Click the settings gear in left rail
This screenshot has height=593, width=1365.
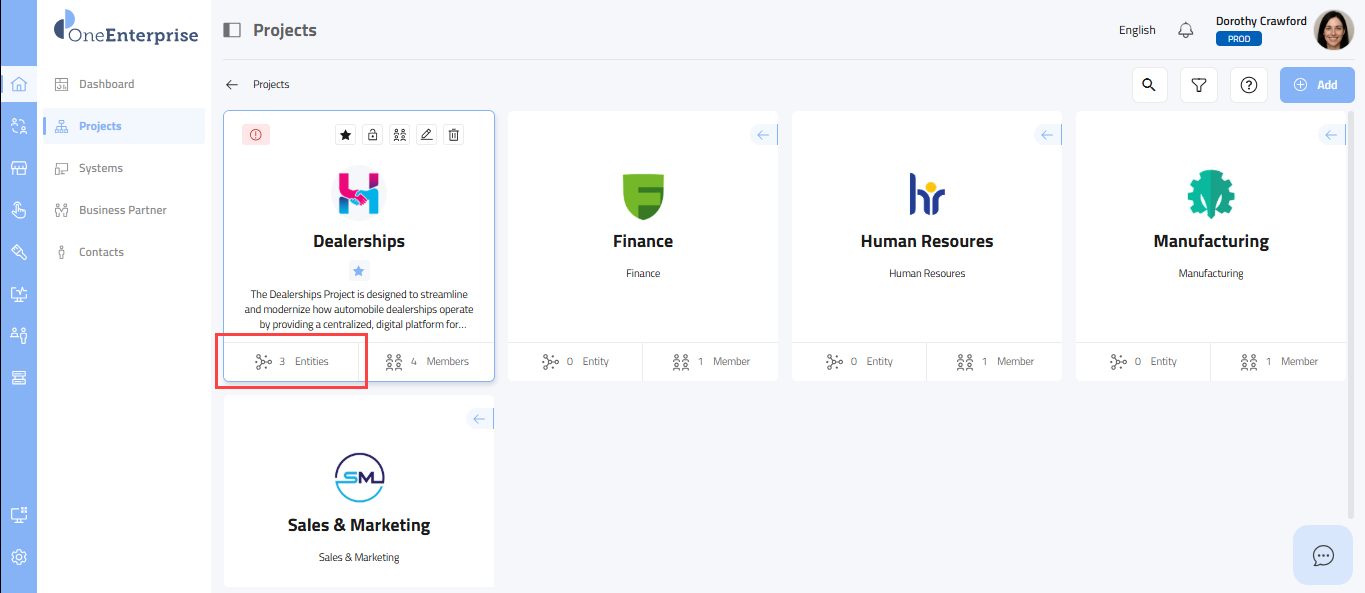pos(18,557)
